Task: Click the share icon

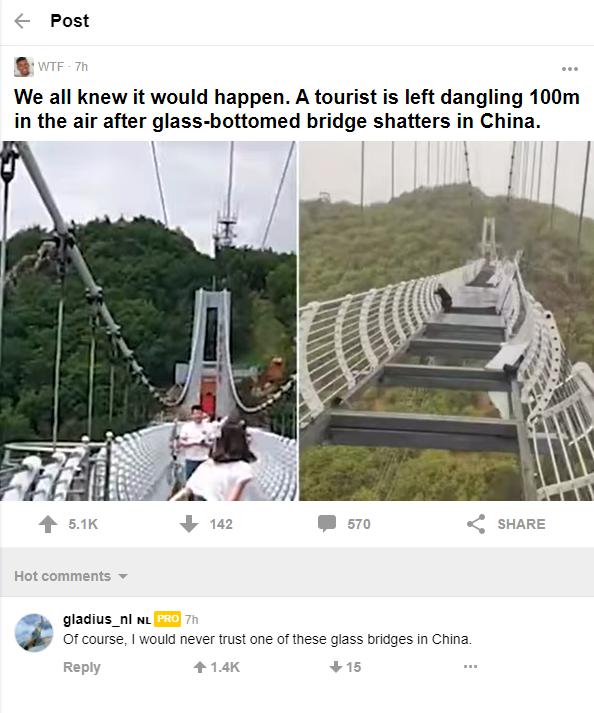Action: coord(476,524)
